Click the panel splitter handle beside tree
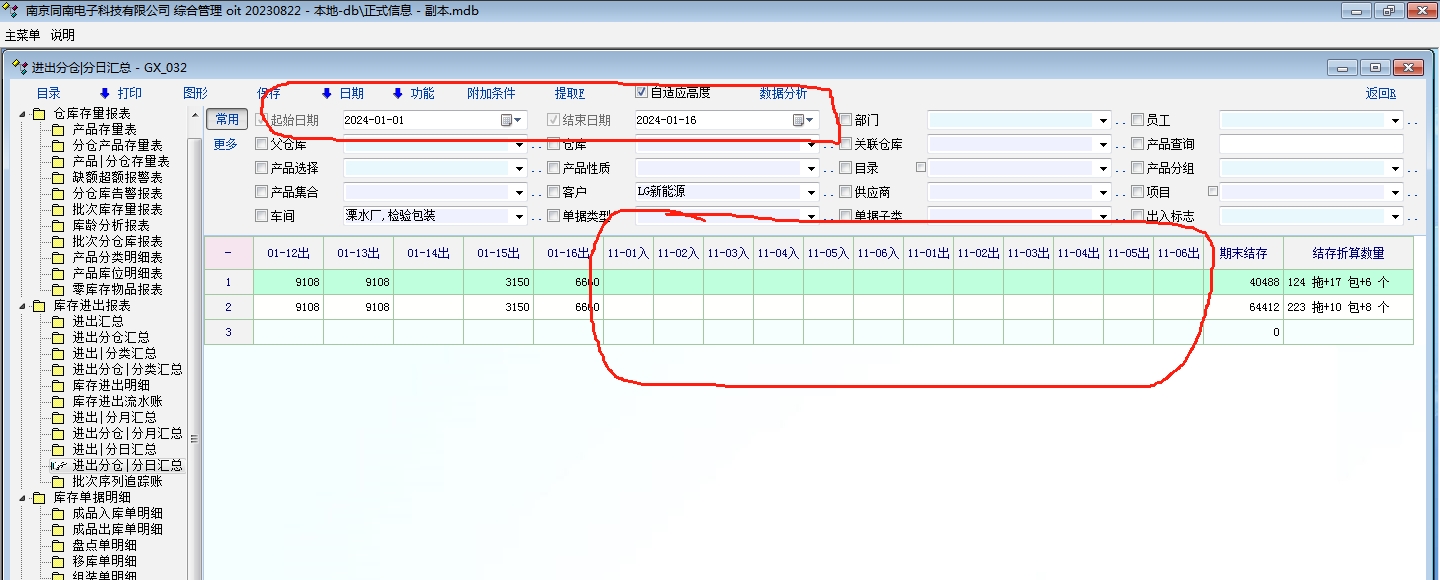1440x580 pixels. point(195,438)
